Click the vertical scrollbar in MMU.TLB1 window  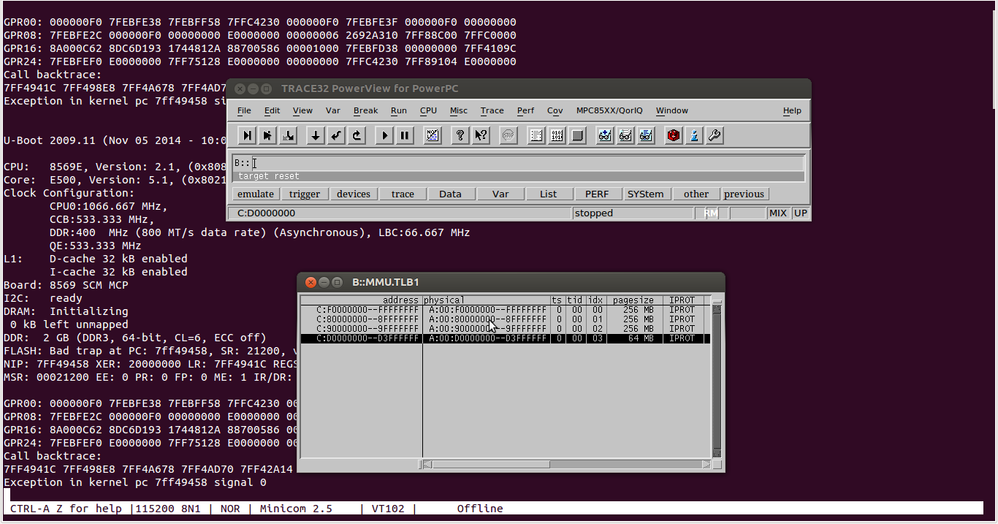tap(717, 380)
